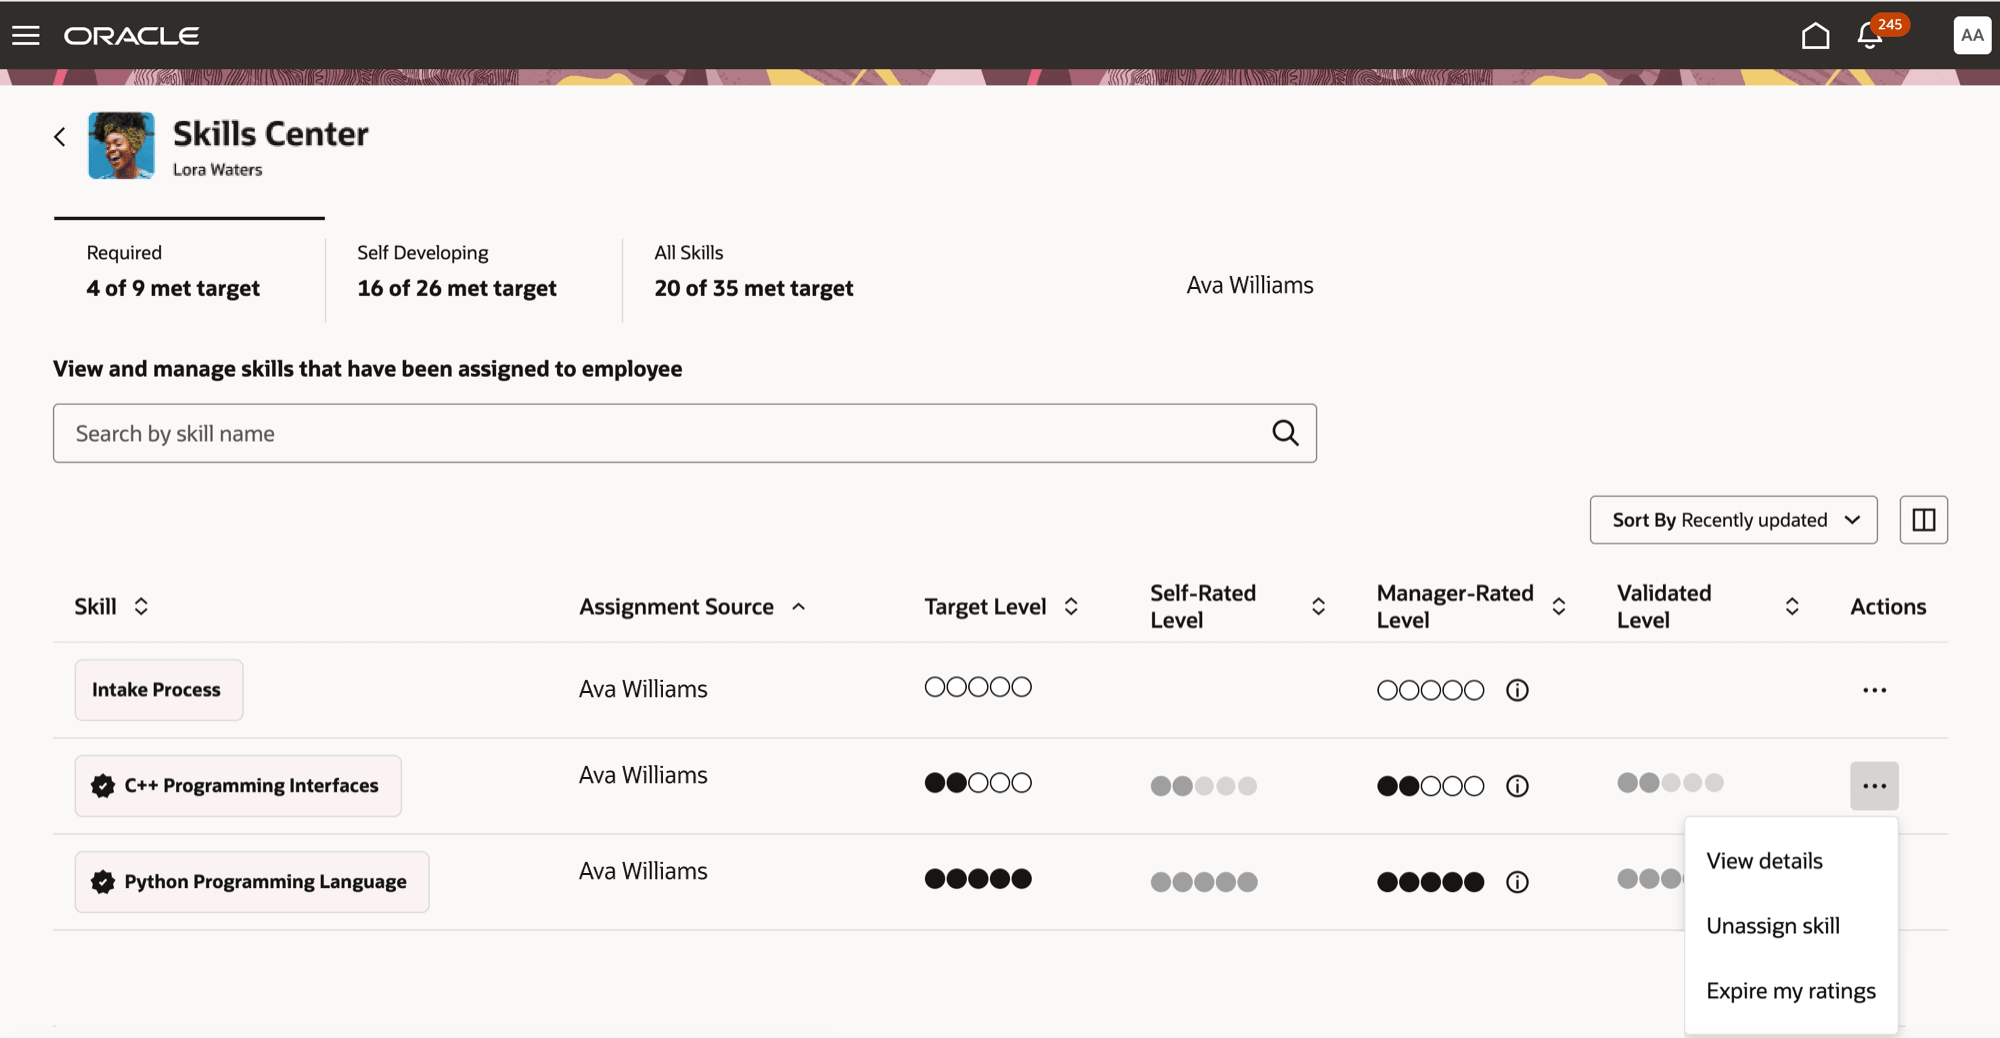Screen dimensions: 2000x1038
Task: Switch to the All Skills tab
Action: [753, 271]
